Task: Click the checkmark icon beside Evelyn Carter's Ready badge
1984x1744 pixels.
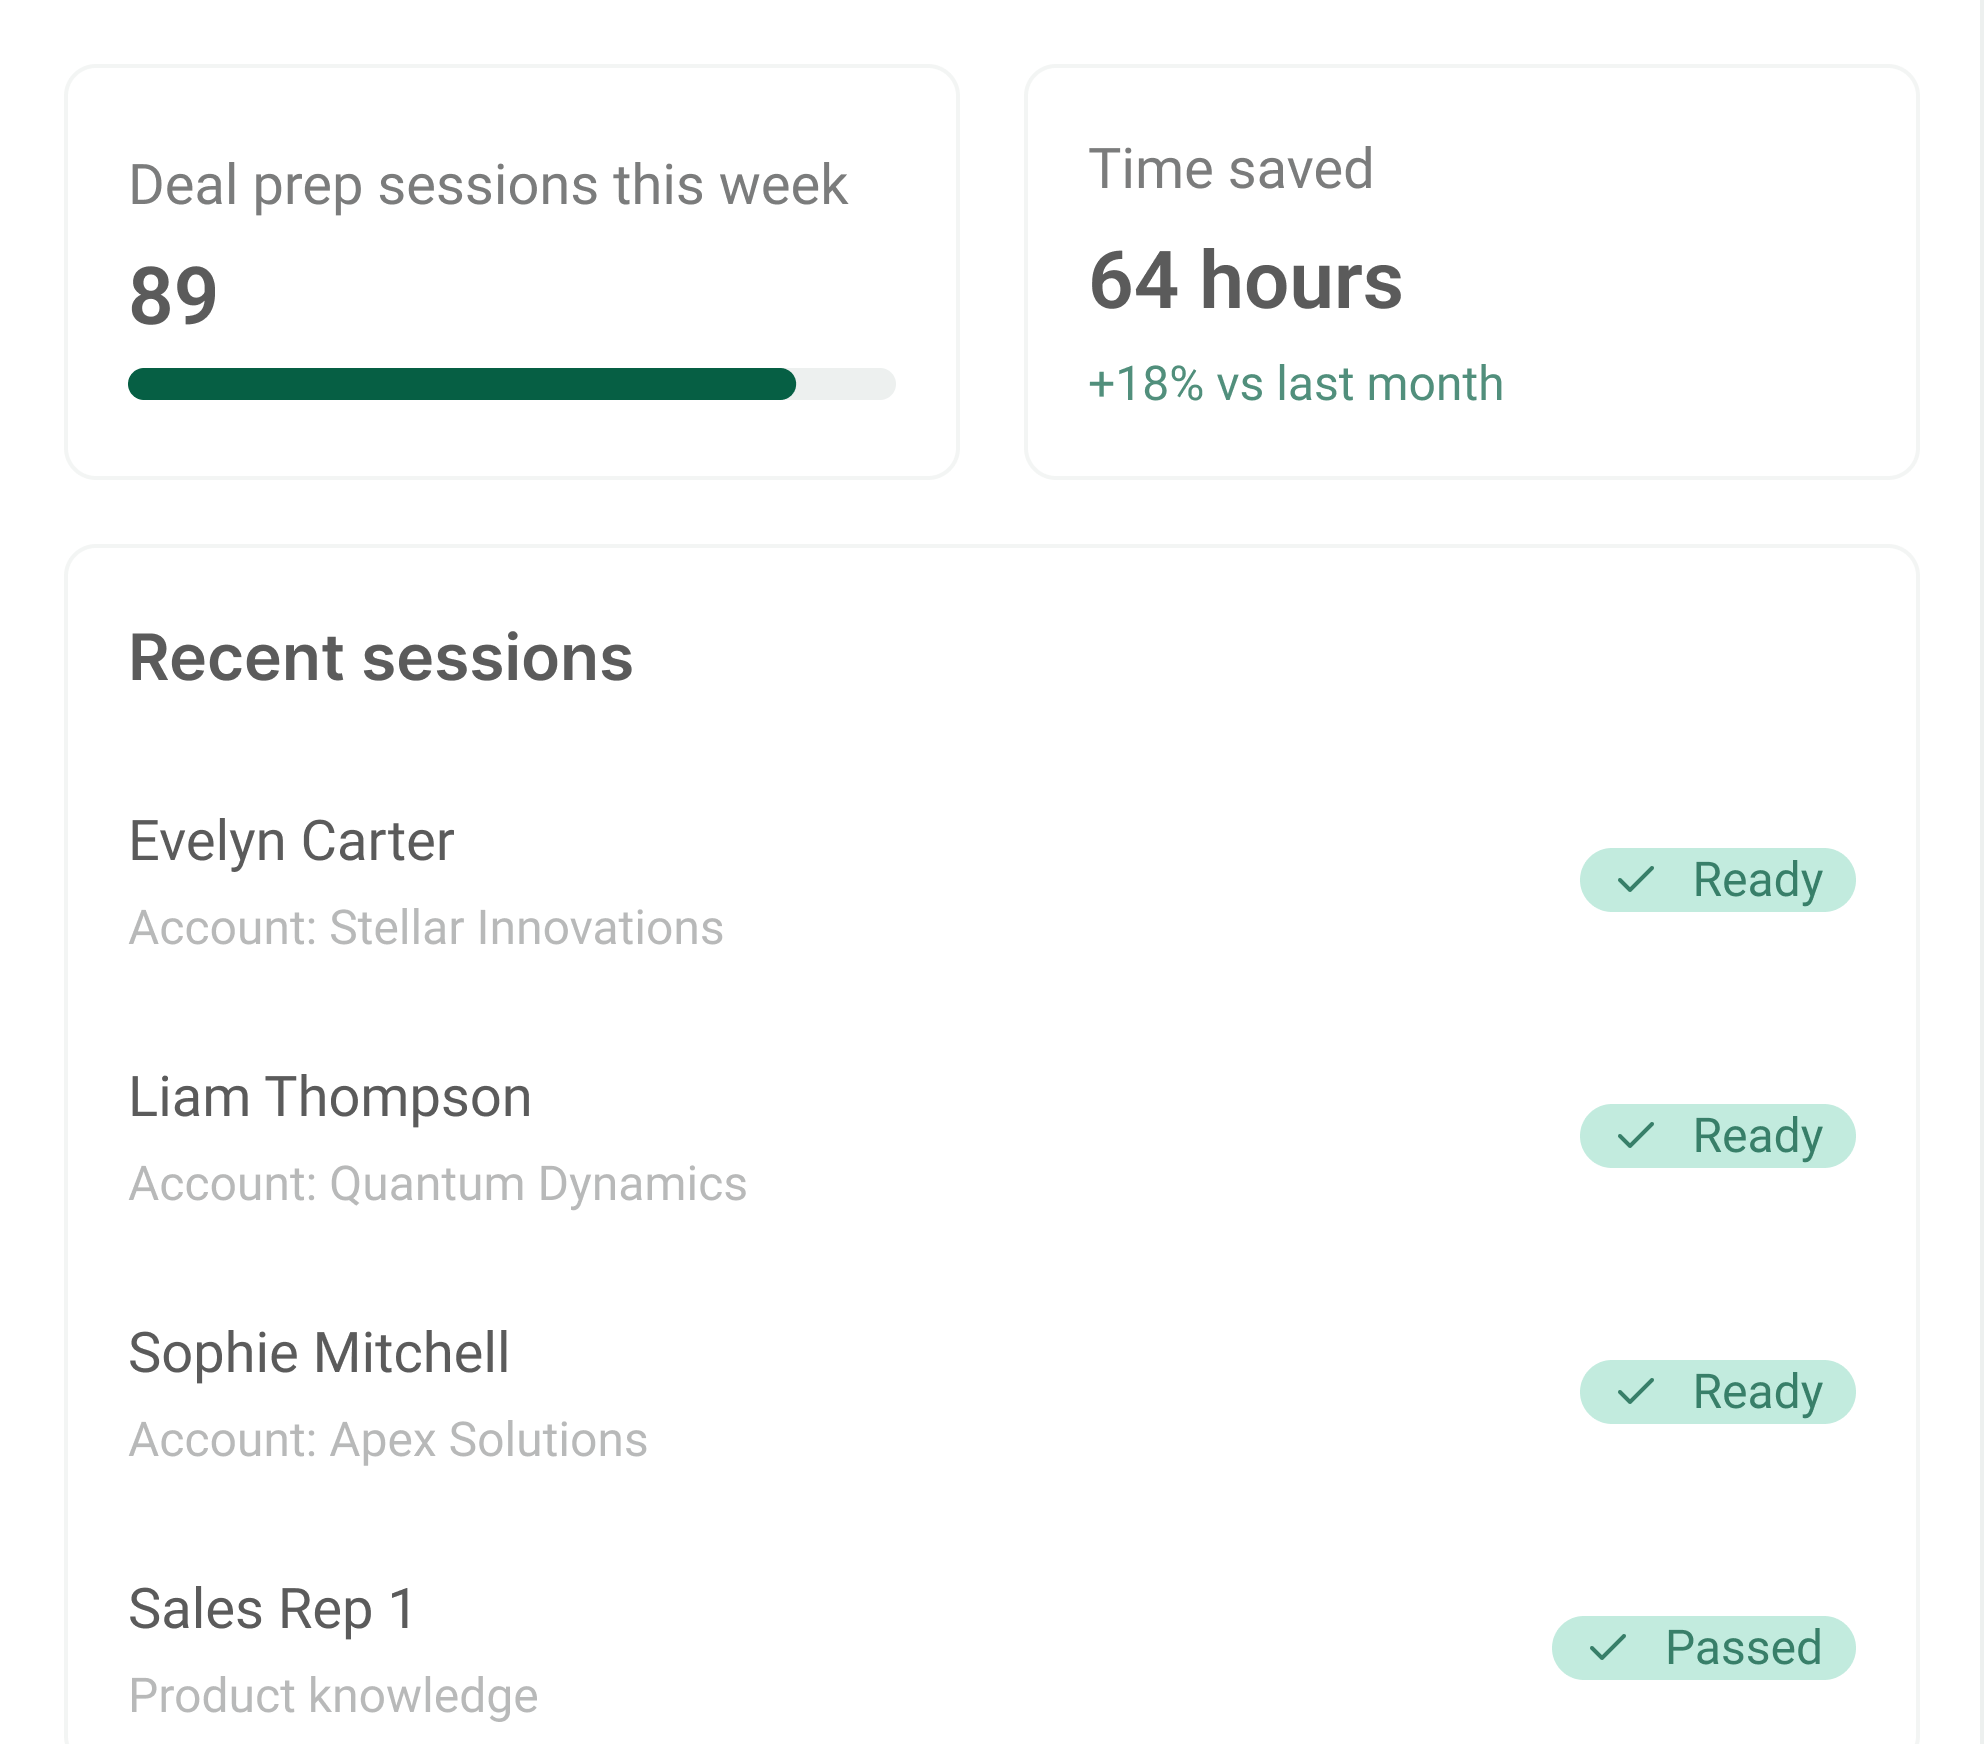Action: pyautogui.click(x=1636, y=880)
